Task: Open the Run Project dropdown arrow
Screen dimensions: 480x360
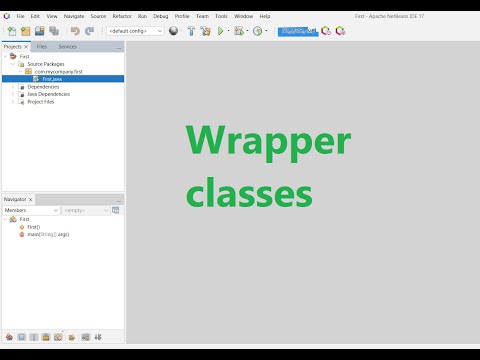Action: coord(228,31)
